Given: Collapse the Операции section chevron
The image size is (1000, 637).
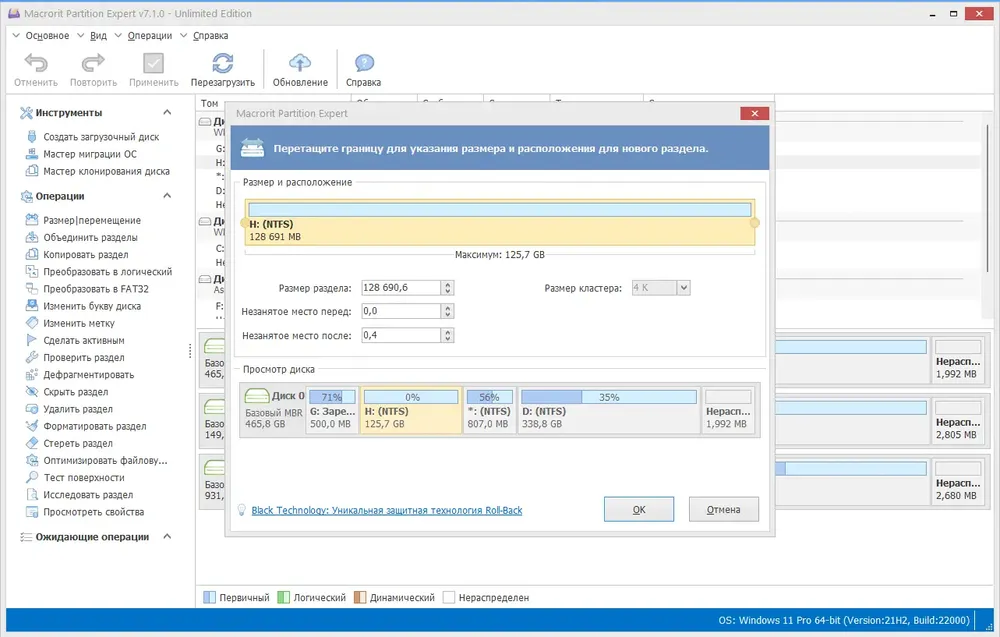Looking at the screenshot, I should click(167, 196).
